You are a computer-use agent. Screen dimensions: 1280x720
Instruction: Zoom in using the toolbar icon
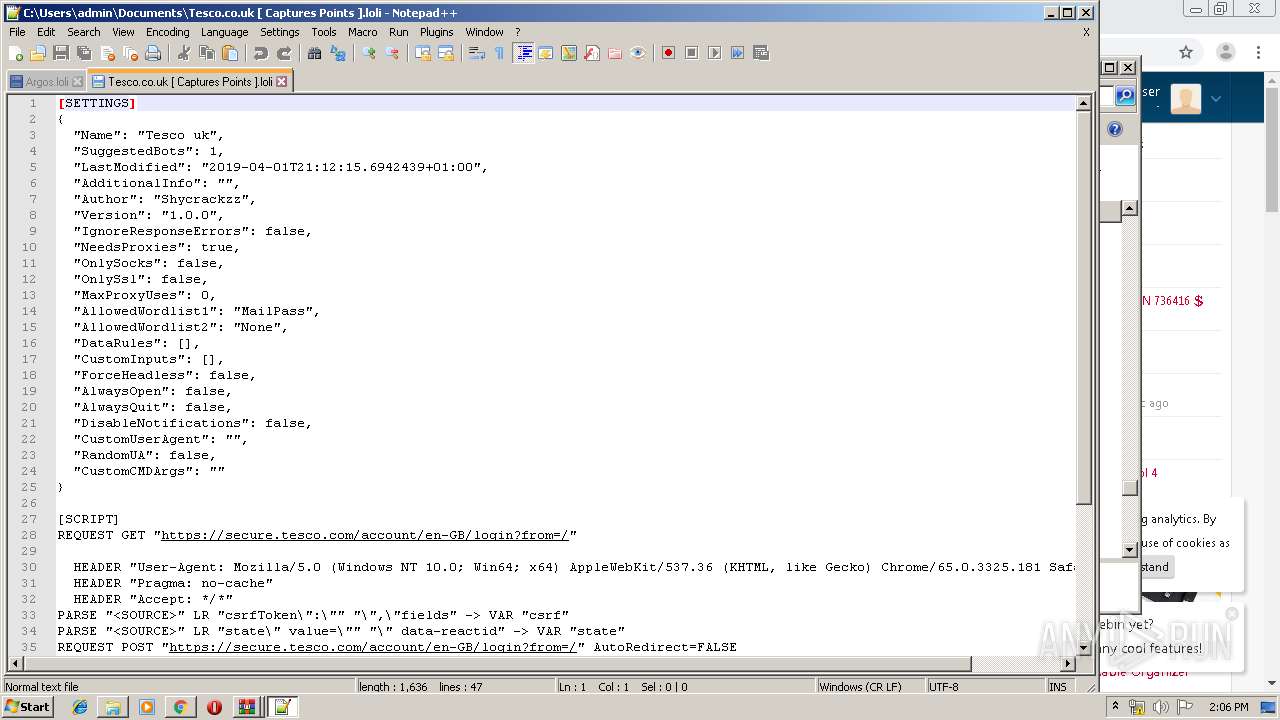click(x=369, y=53)
